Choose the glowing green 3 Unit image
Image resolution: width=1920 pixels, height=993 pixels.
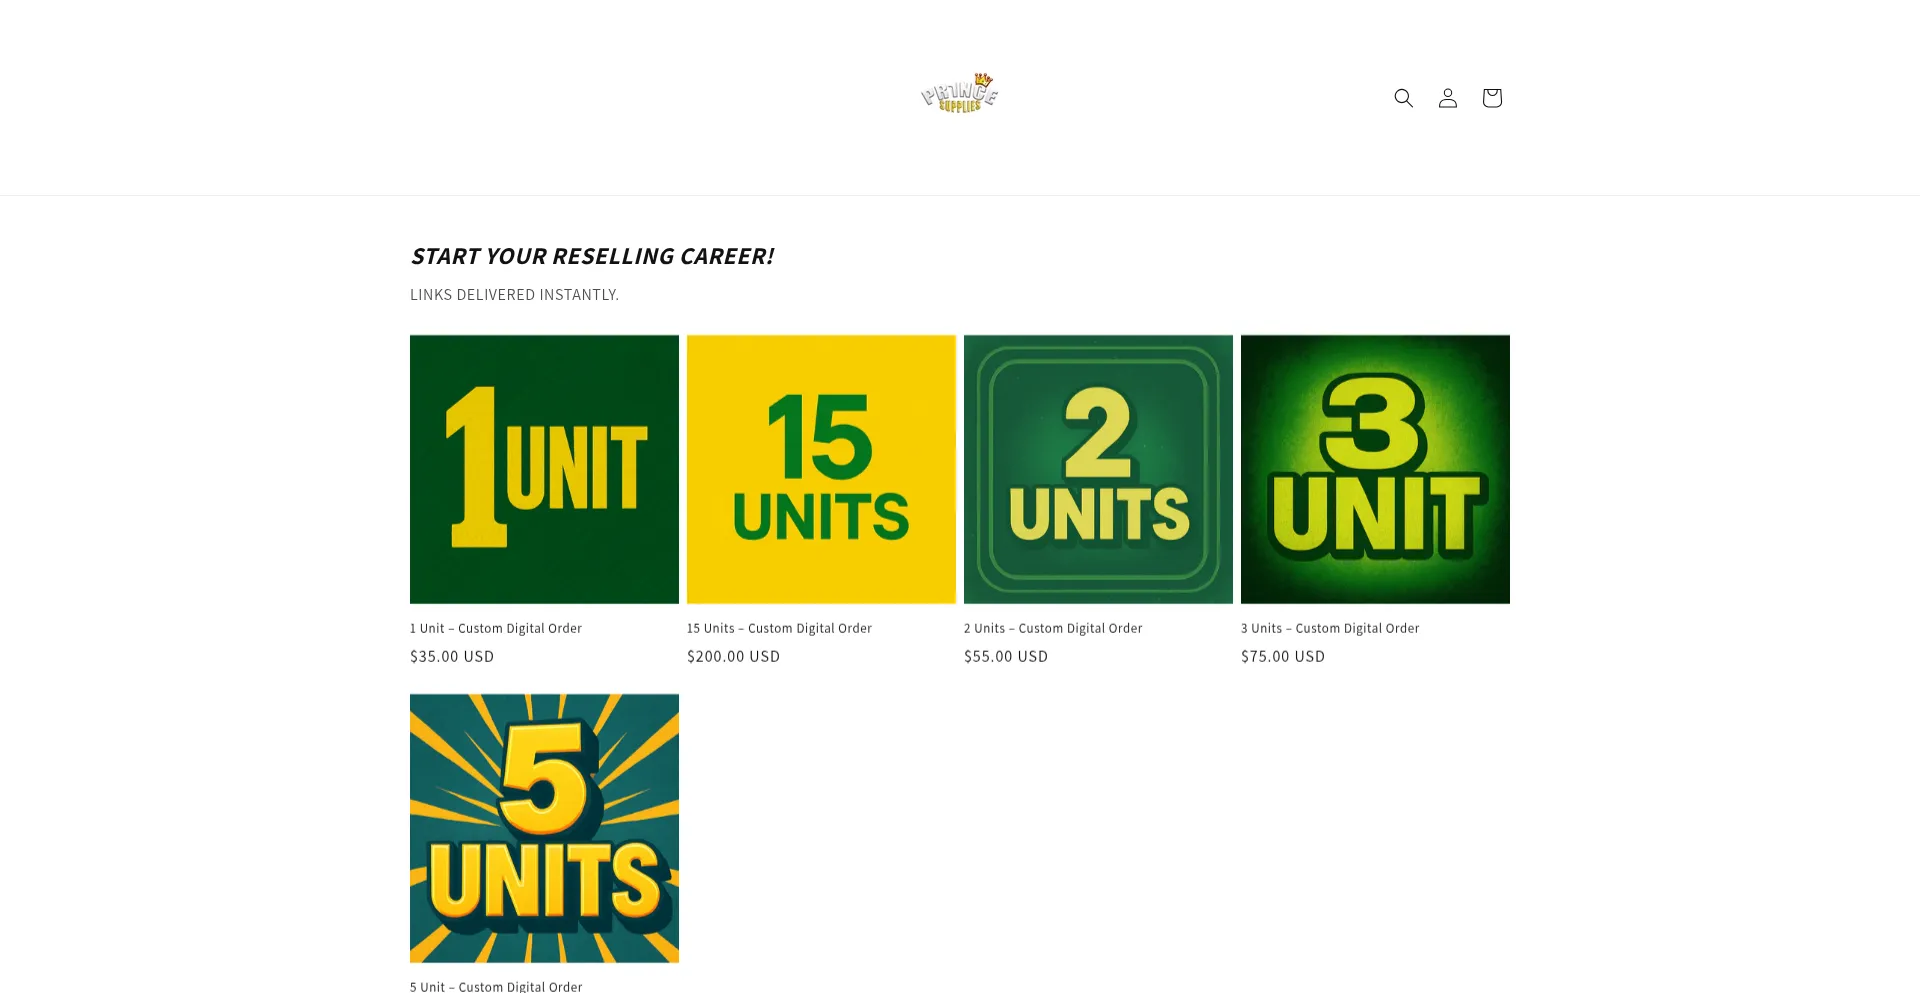click(x=1375, y=469)
